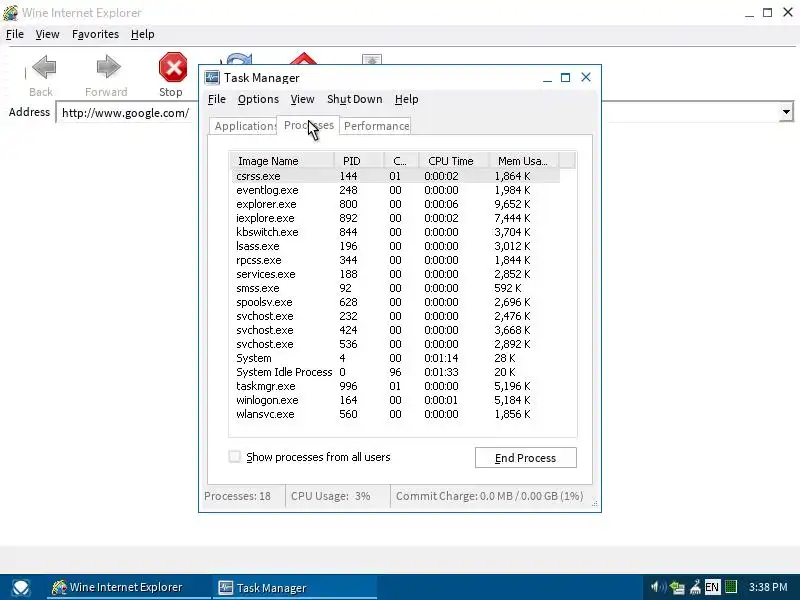This screenshot has height=600, width=800.
Task: Click the red Stop icon in Wine Internet Explorer
Action: tap(172, 67)
